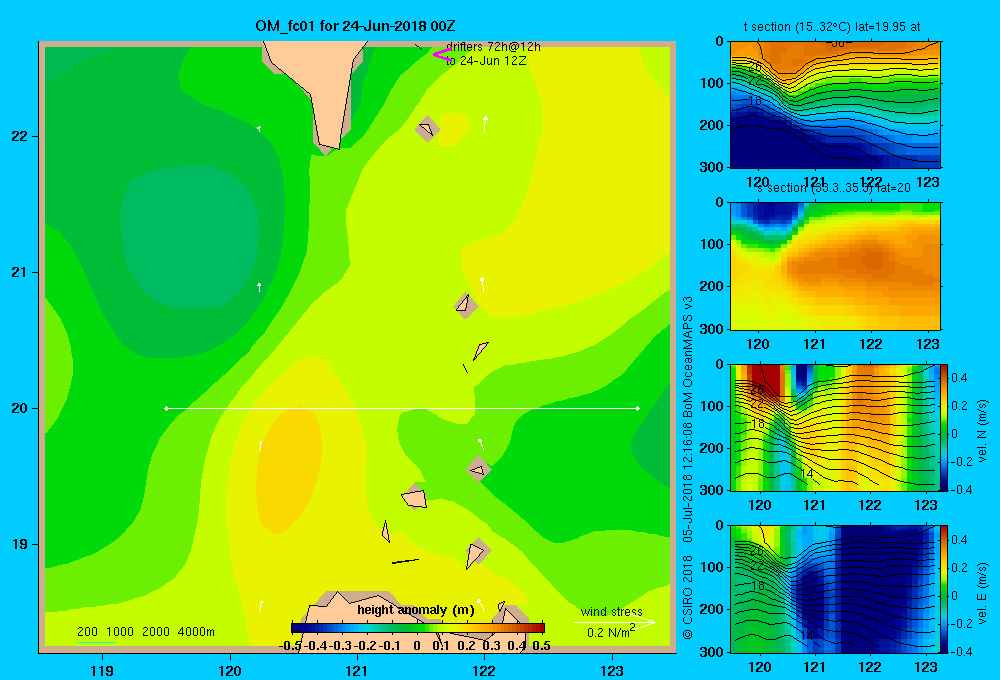Open the salinity section plot
Viewport: 1000px width, 680px height.
(835, 266)
